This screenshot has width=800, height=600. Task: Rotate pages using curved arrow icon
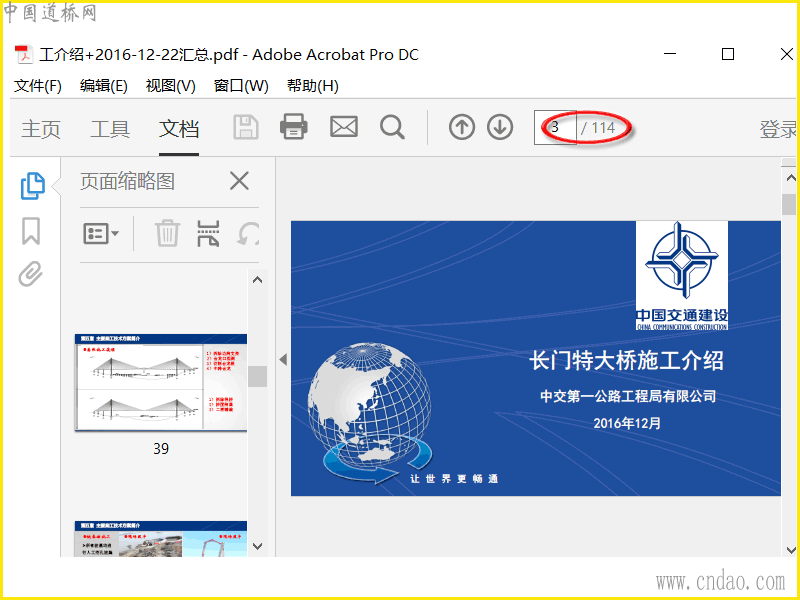(248, 234)
